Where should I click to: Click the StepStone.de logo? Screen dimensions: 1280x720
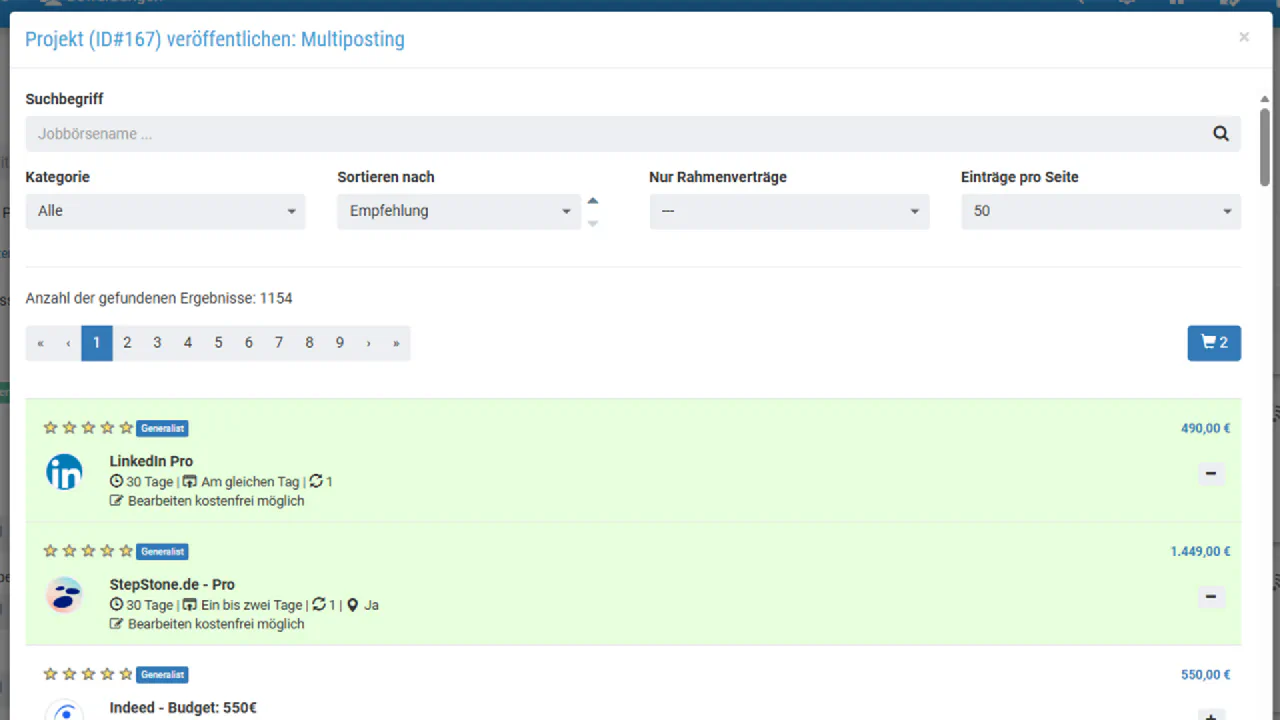tap(64, 595)
